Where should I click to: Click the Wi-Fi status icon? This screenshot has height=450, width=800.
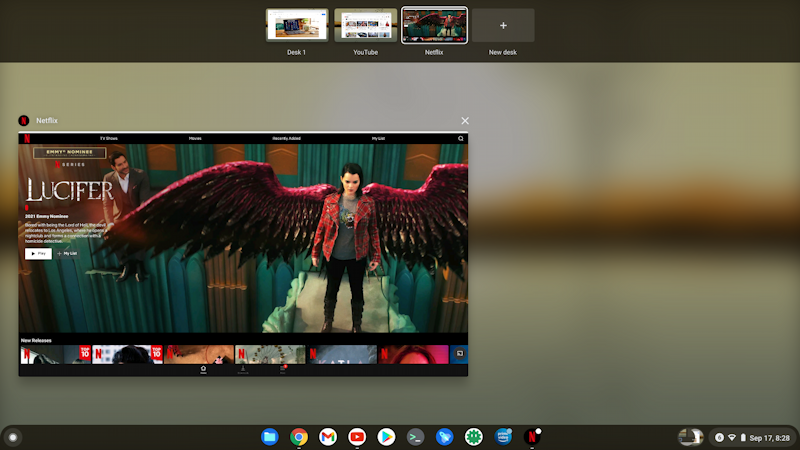(732, 438)
